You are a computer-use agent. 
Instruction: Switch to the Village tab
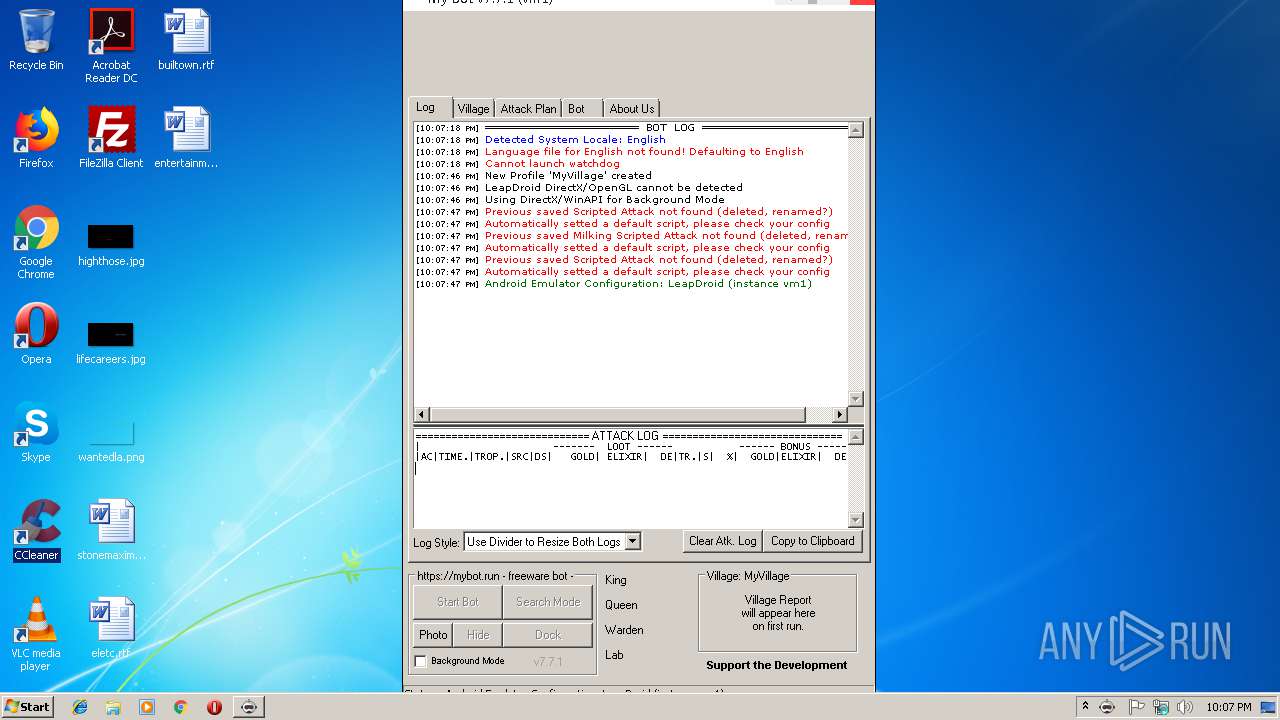(473, 109)
